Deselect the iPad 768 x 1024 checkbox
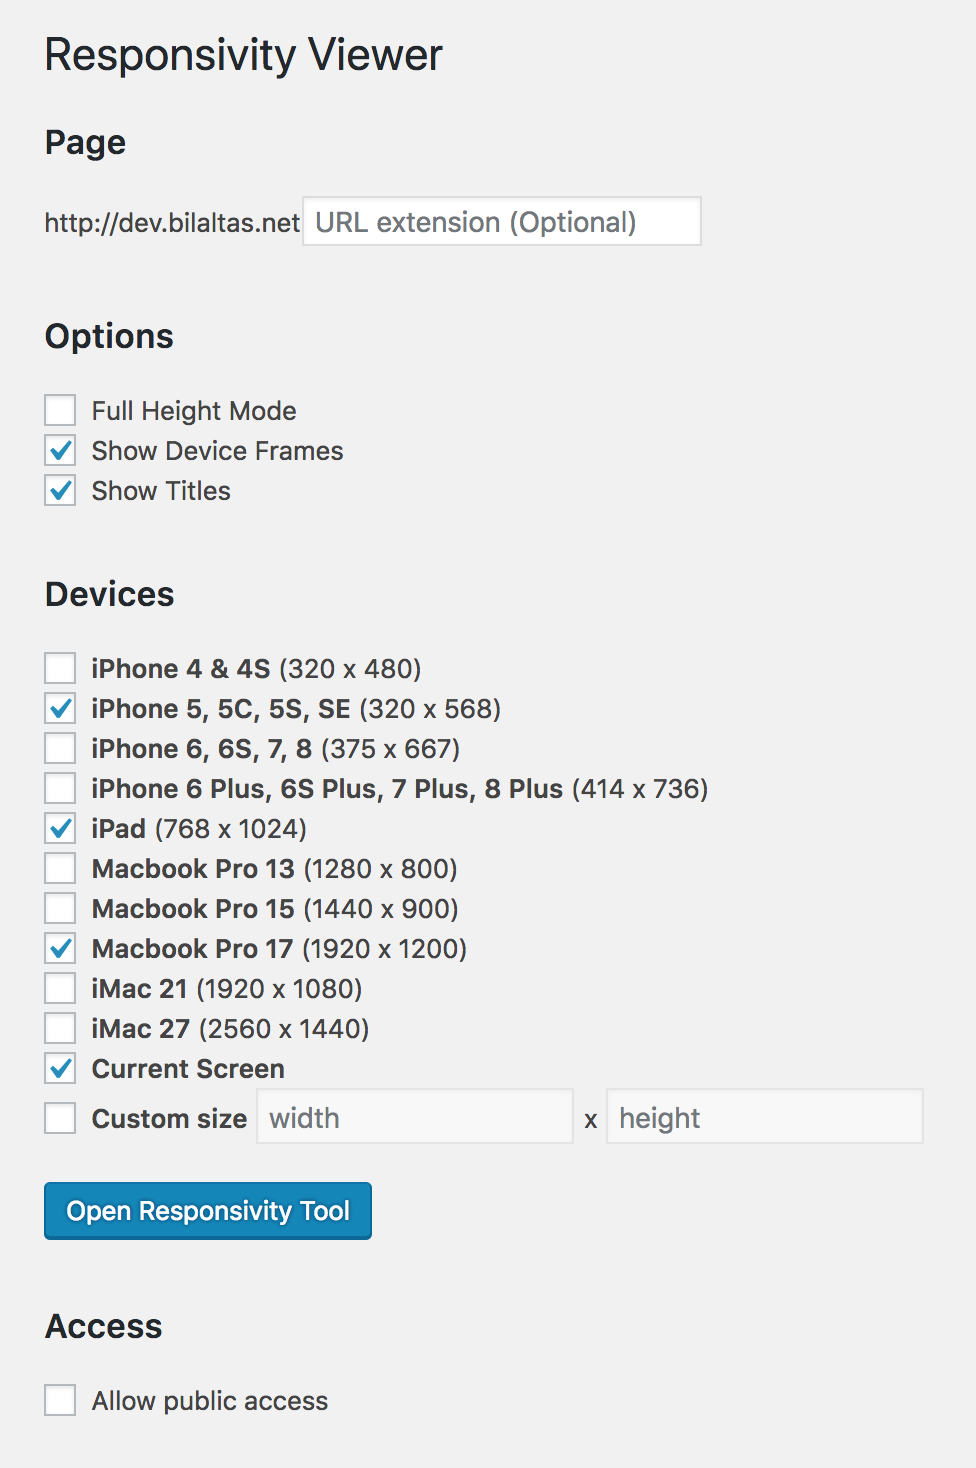This screenshot has height=1468, width=976. pos(60,828)
